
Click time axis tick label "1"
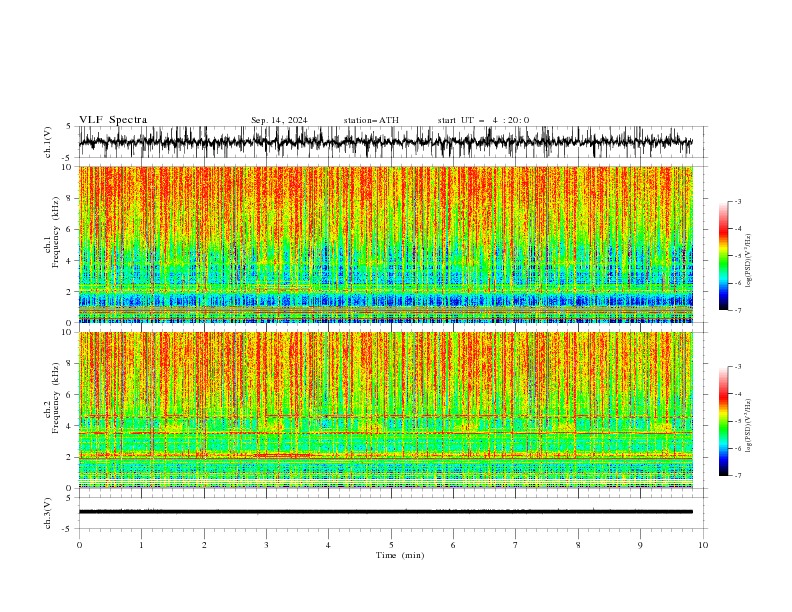click(x=141, y=545)
